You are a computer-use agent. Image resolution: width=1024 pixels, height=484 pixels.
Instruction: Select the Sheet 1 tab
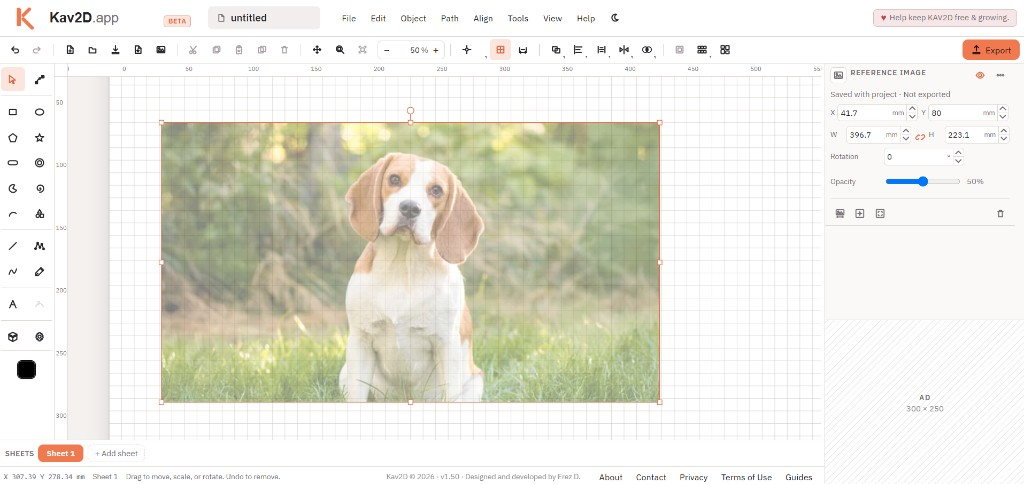[61, 453]
